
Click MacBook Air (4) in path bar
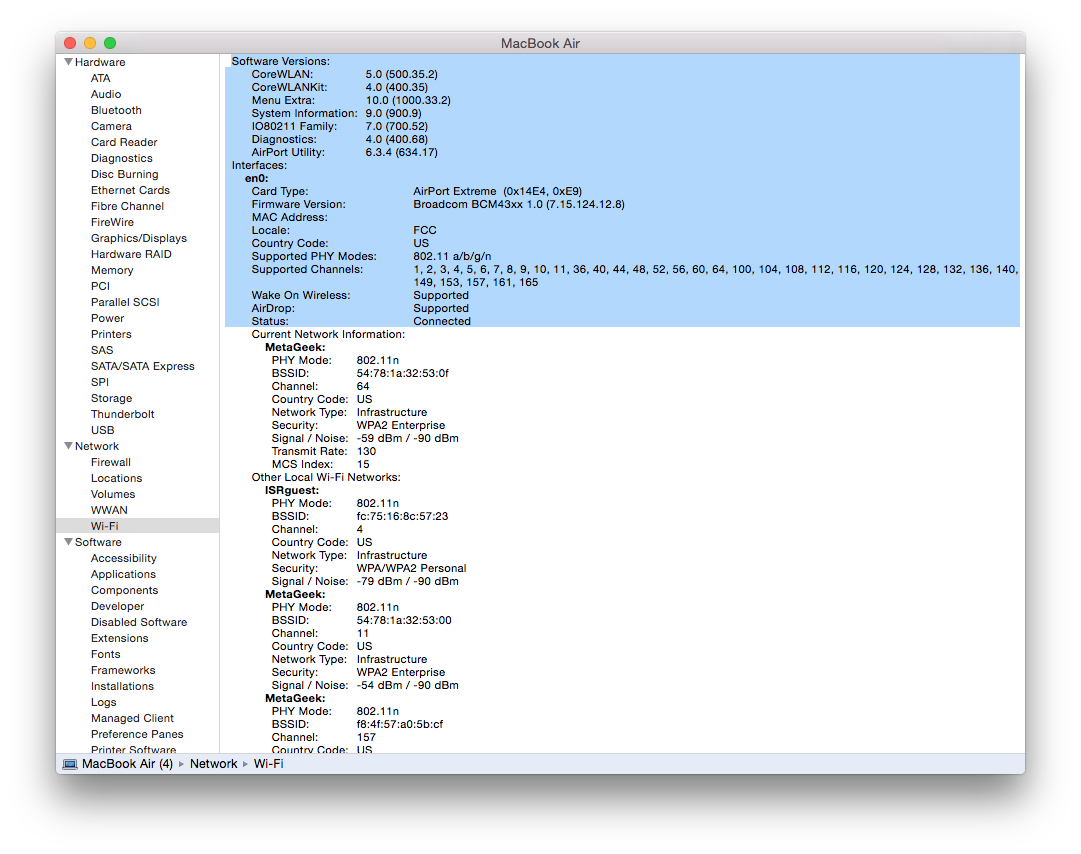(128, 764)
